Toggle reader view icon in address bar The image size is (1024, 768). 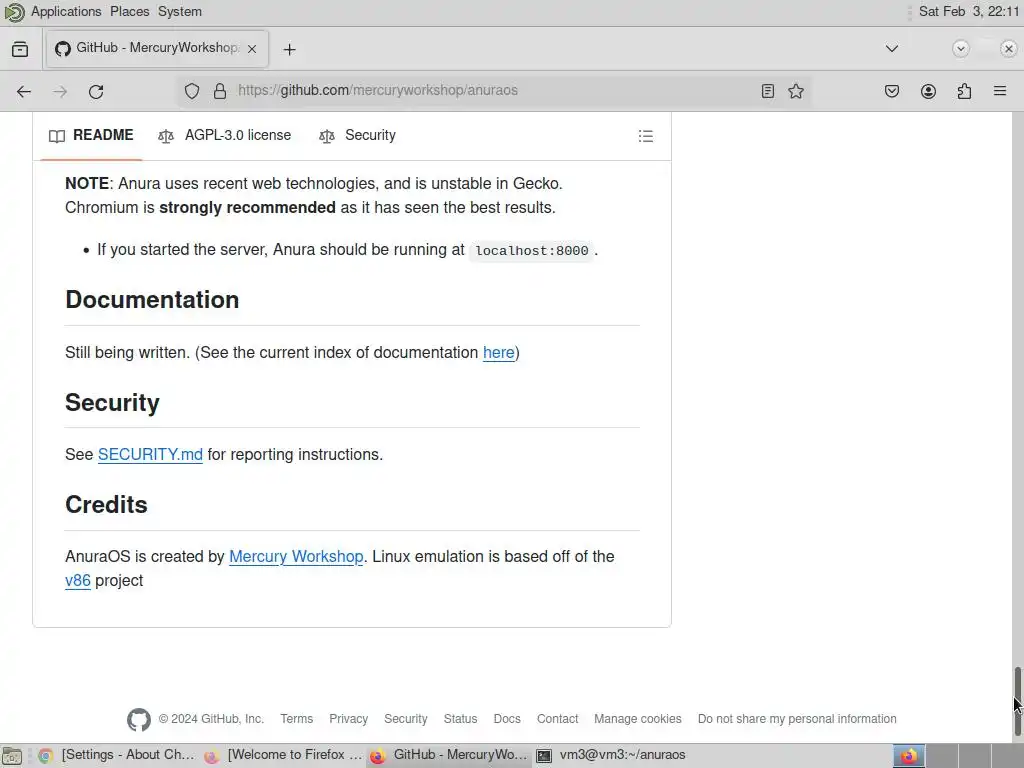point(768,91)
